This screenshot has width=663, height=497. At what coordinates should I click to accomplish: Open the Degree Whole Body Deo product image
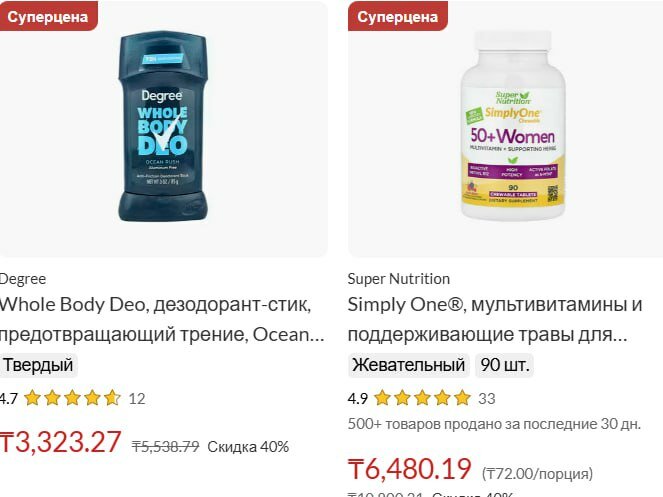163,127
